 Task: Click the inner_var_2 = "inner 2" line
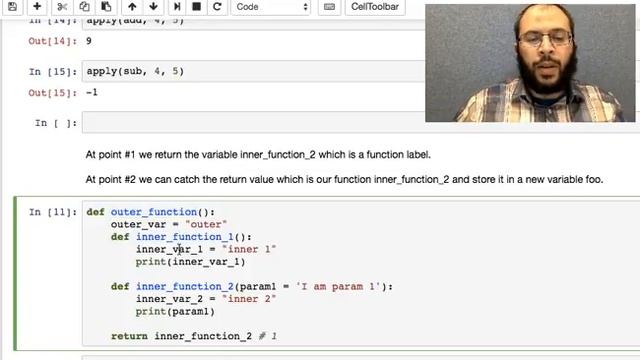click(x=206, y=299)
